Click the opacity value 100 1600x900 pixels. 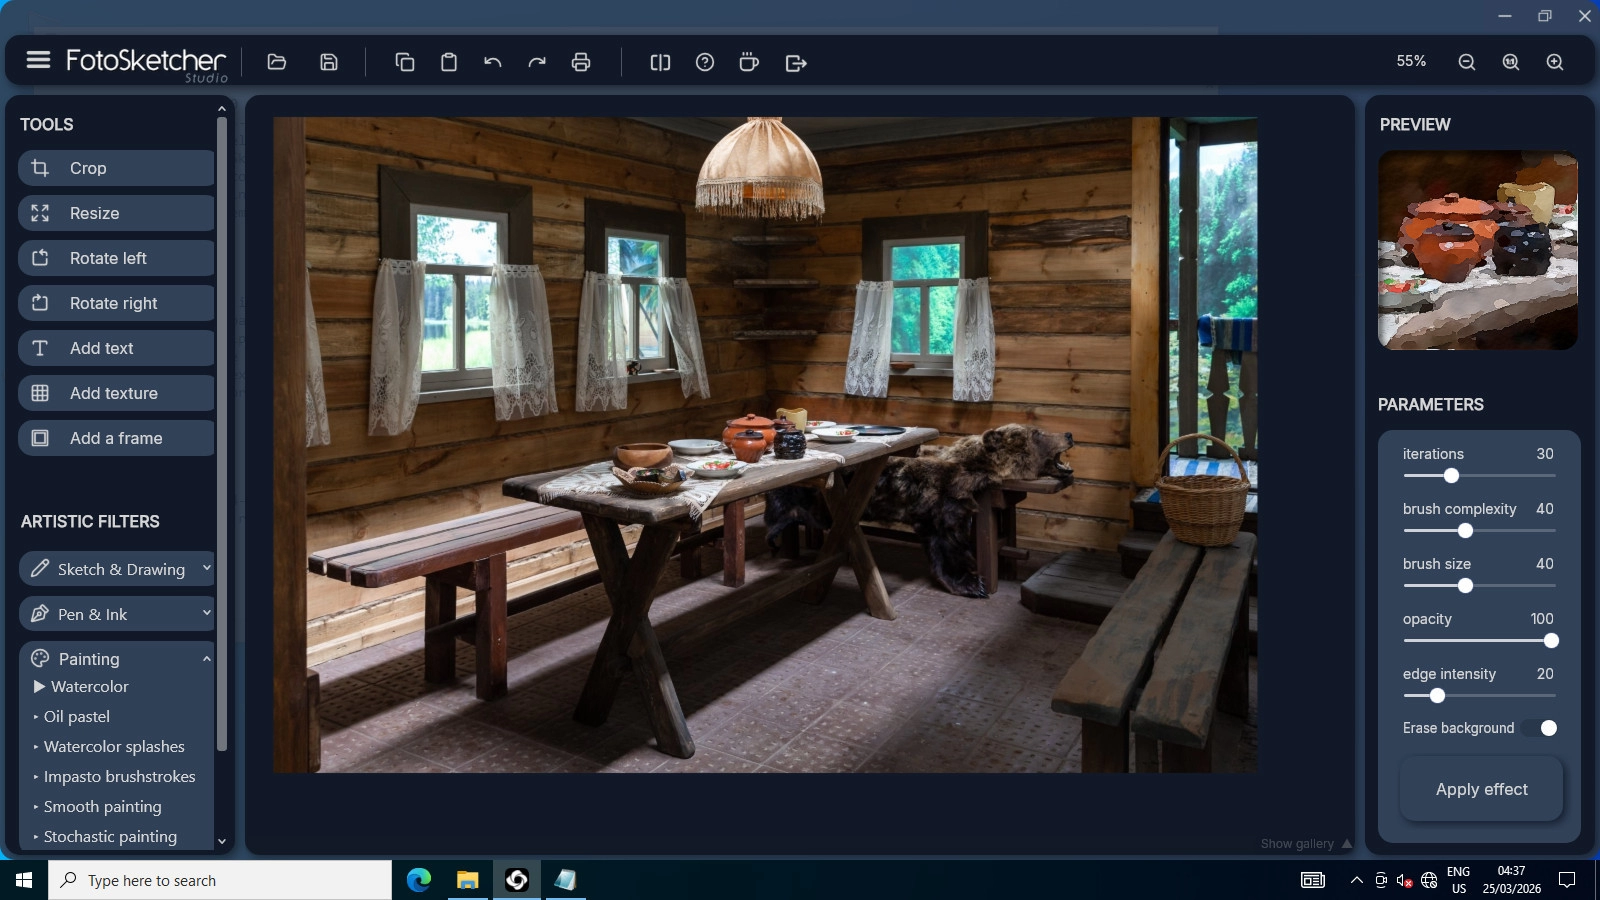[x=1542, y=619]
